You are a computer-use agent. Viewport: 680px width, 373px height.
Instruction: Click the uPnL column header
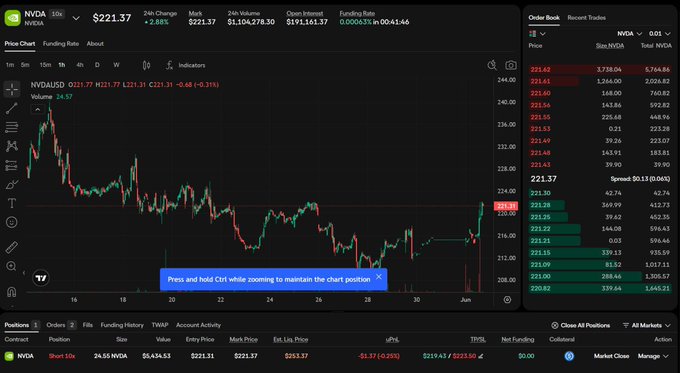[392, 340]
